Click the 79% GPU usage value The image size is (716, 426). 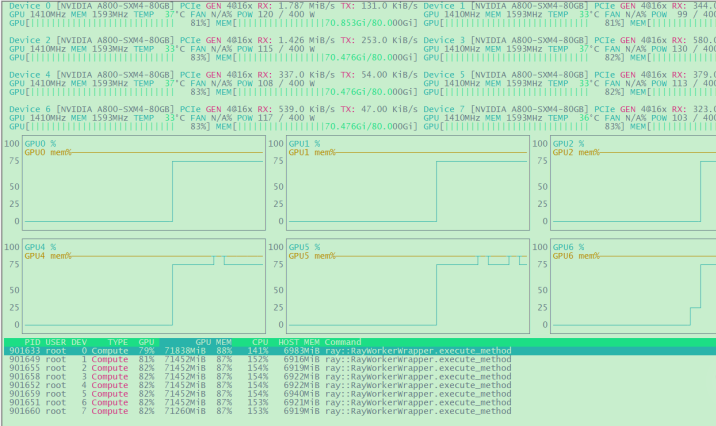click(x=147, y=351)
